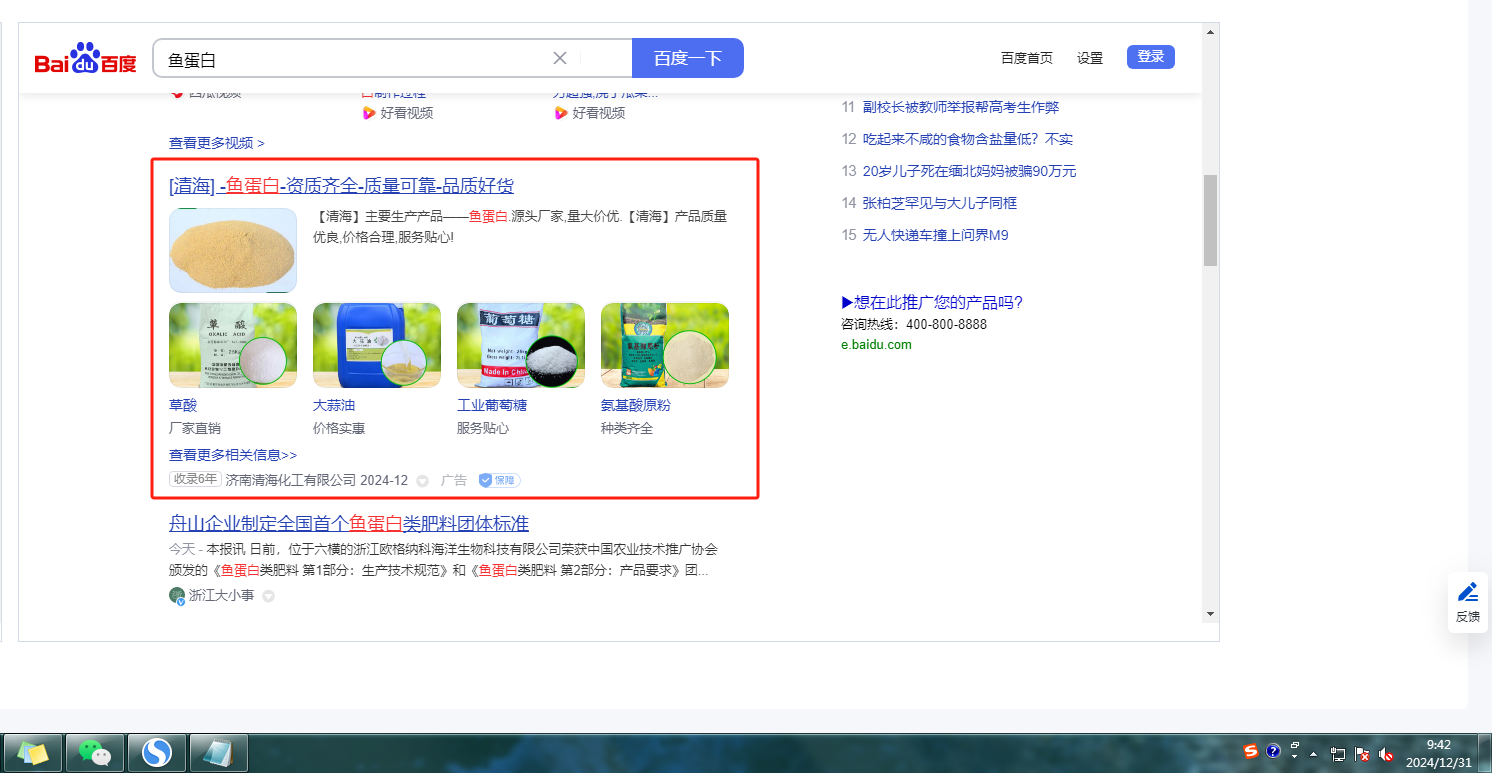Open WeChat from the taskbar
The height and width of the screenshot is (773, 1492).
pyautogui.click(x=95, y=752)
